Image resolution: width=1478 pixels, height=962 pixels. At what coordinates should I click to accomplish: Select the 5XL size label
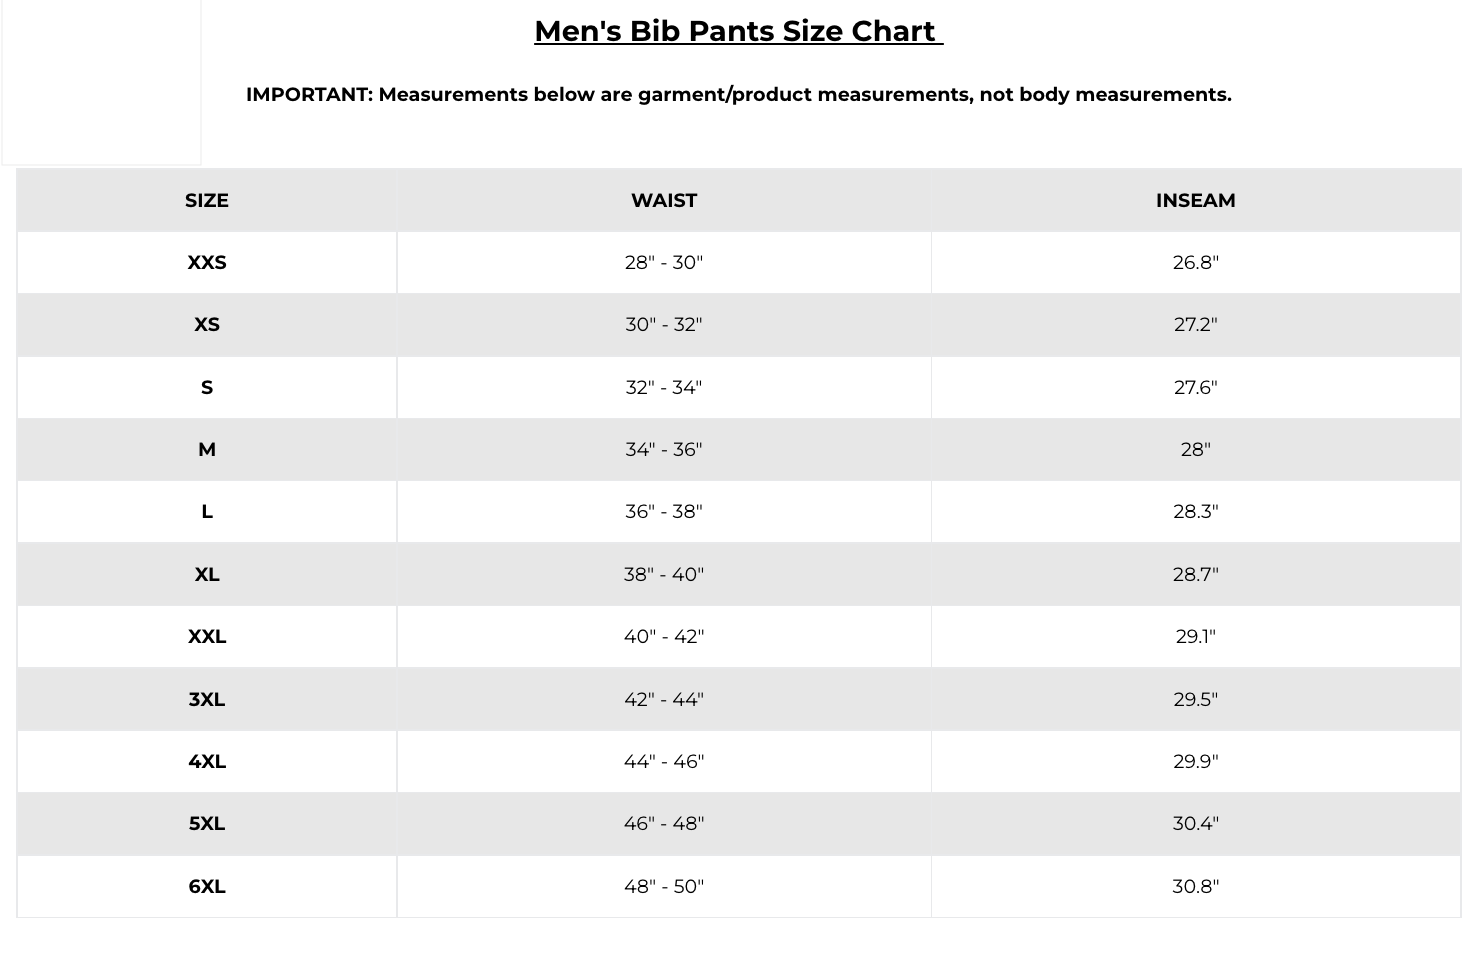tap(207, 823)
